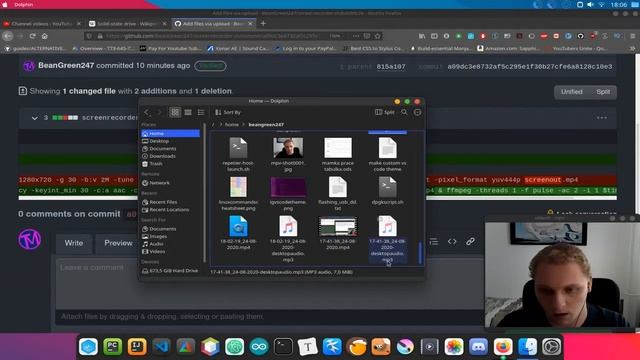Launch Arduino IDE from the dock
Viewport: 640px width, 360px height.
coord(259,347)
